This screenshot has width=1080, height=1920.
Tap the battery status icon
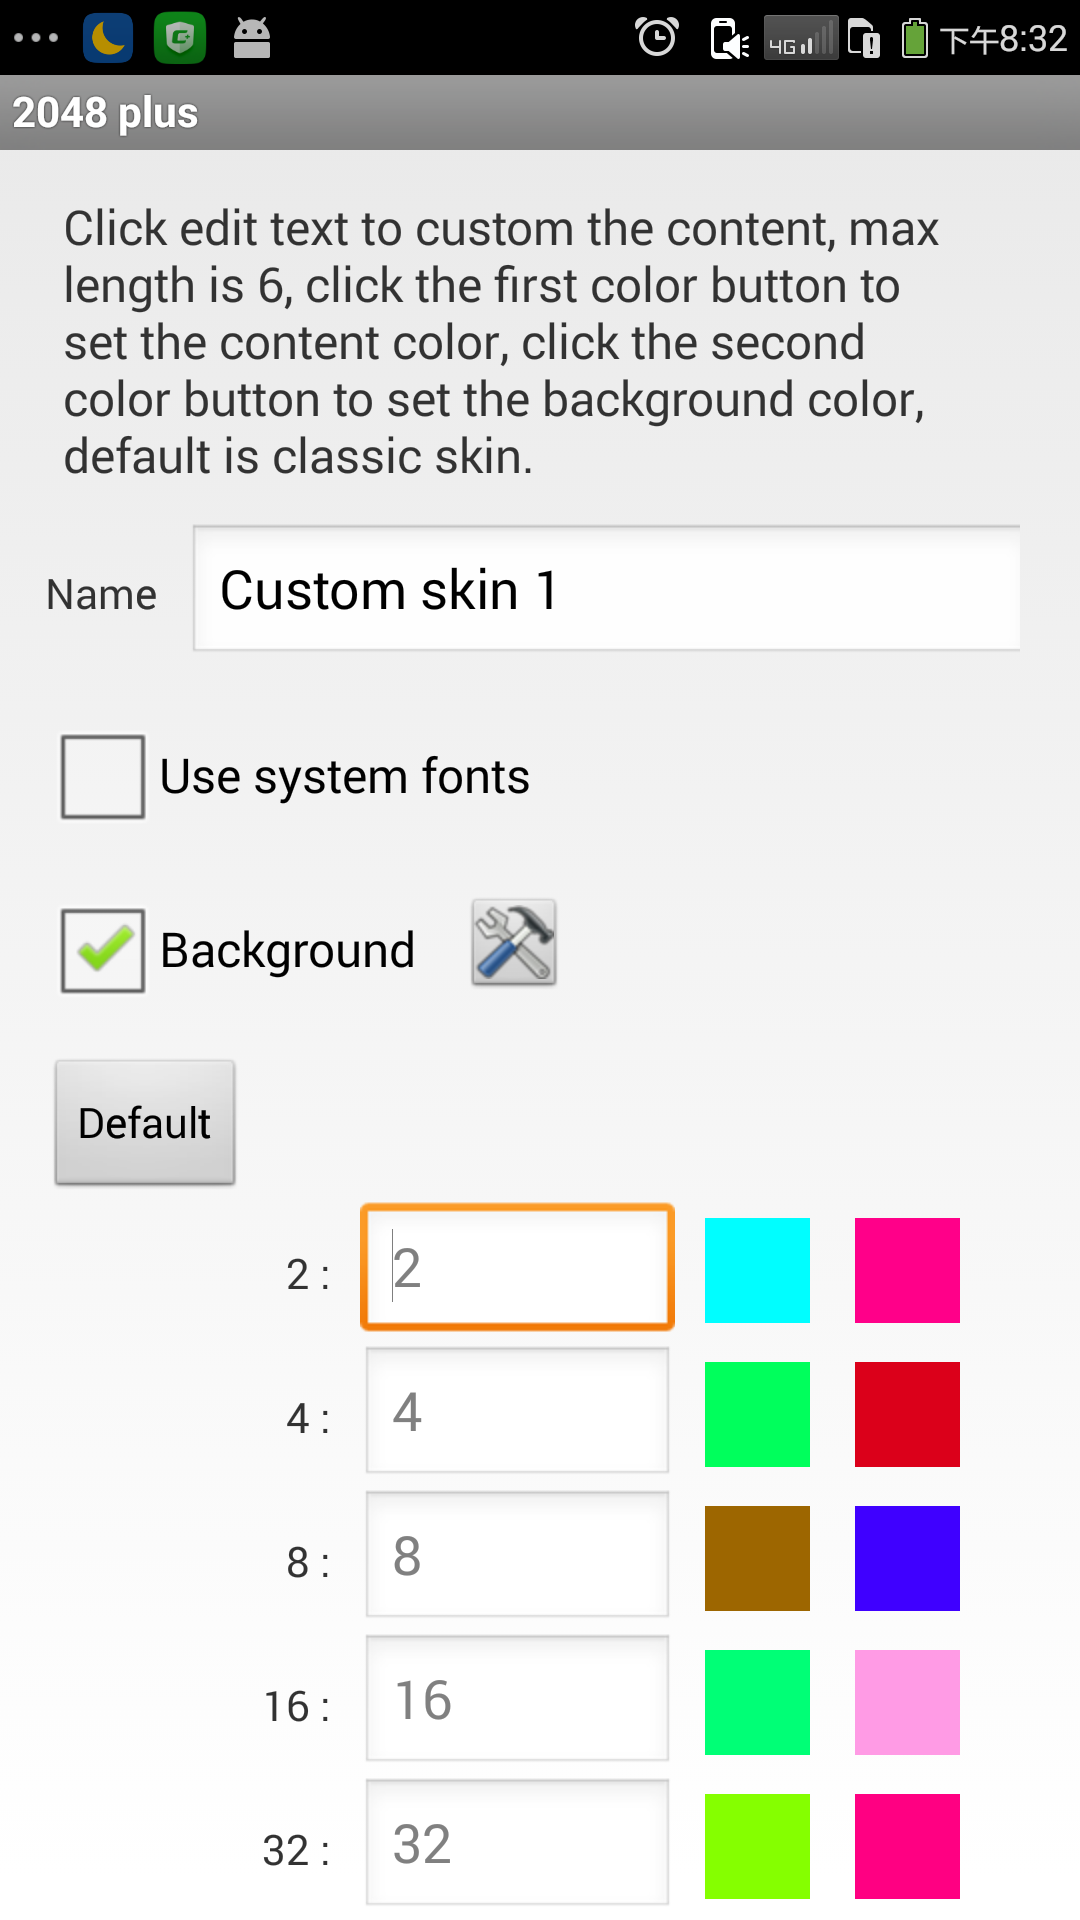click(x=914, y=38)
